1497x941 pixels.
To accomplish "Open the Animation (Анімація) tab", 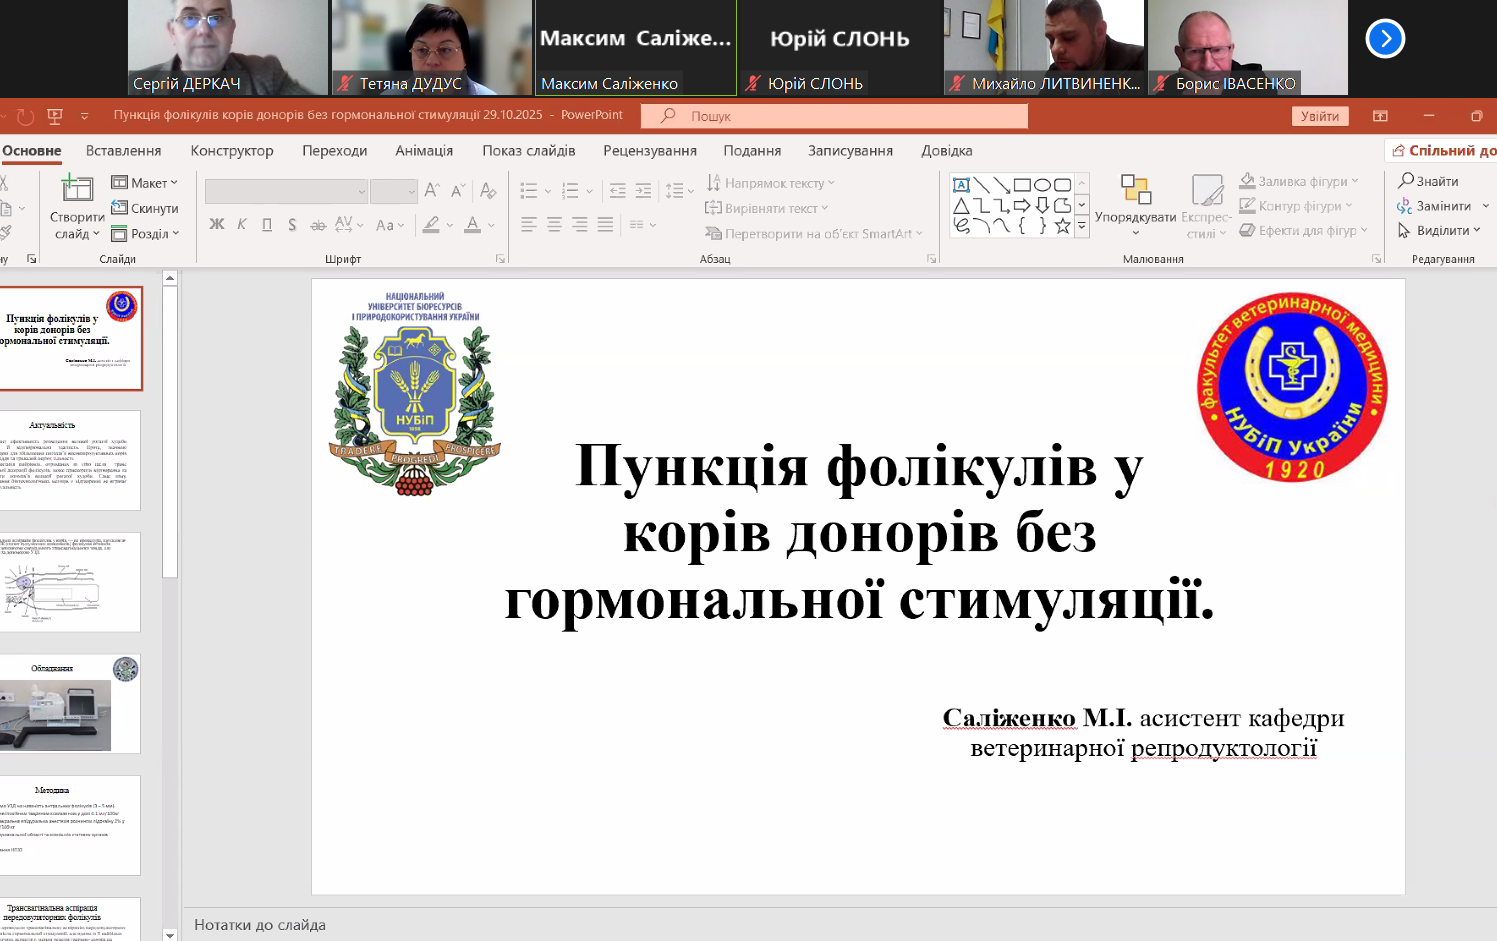I will click(x=423, y=151).
